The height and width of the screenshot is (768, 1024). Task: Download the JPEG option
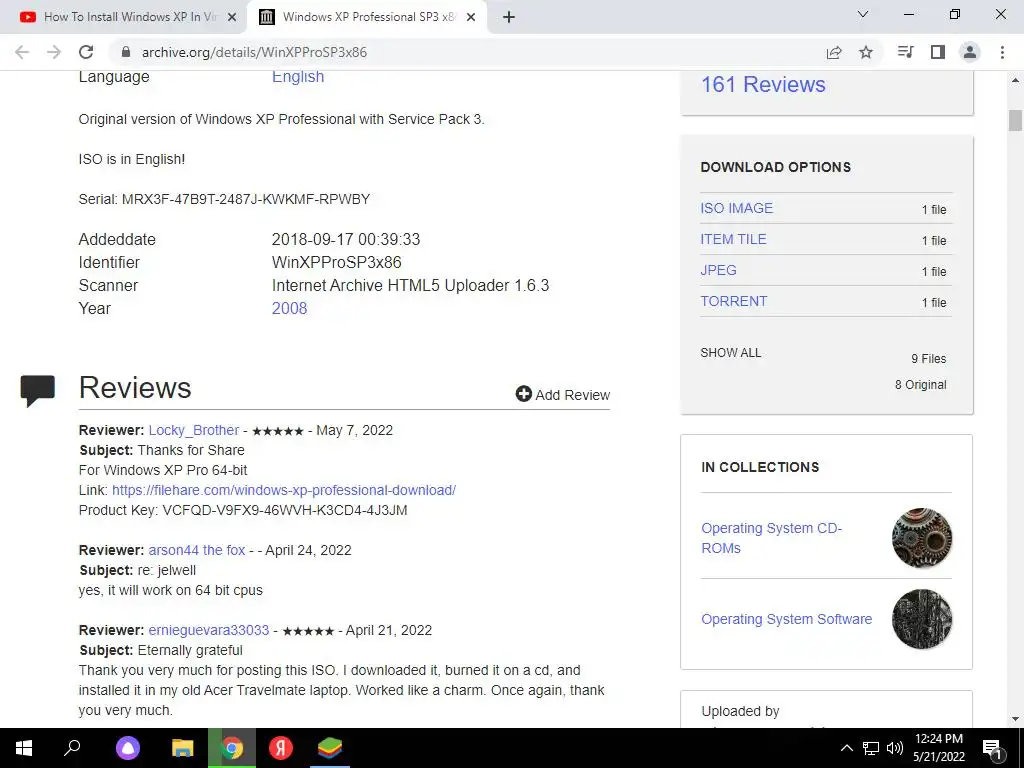pos(718,270)
